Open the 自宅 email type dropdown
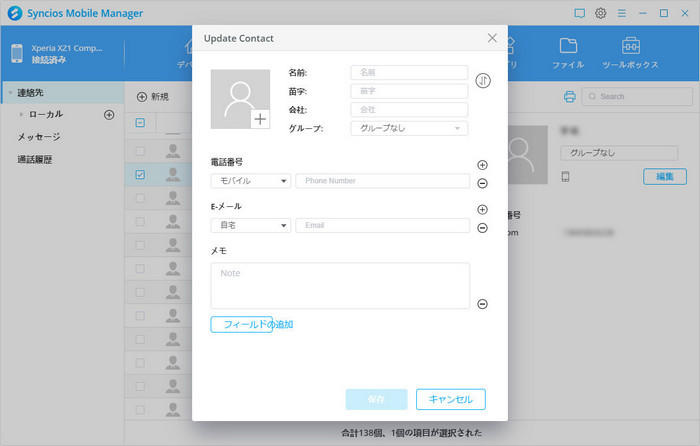Viewport: 700px width, 446px height. pyautogui.click(x=250, y=226)
